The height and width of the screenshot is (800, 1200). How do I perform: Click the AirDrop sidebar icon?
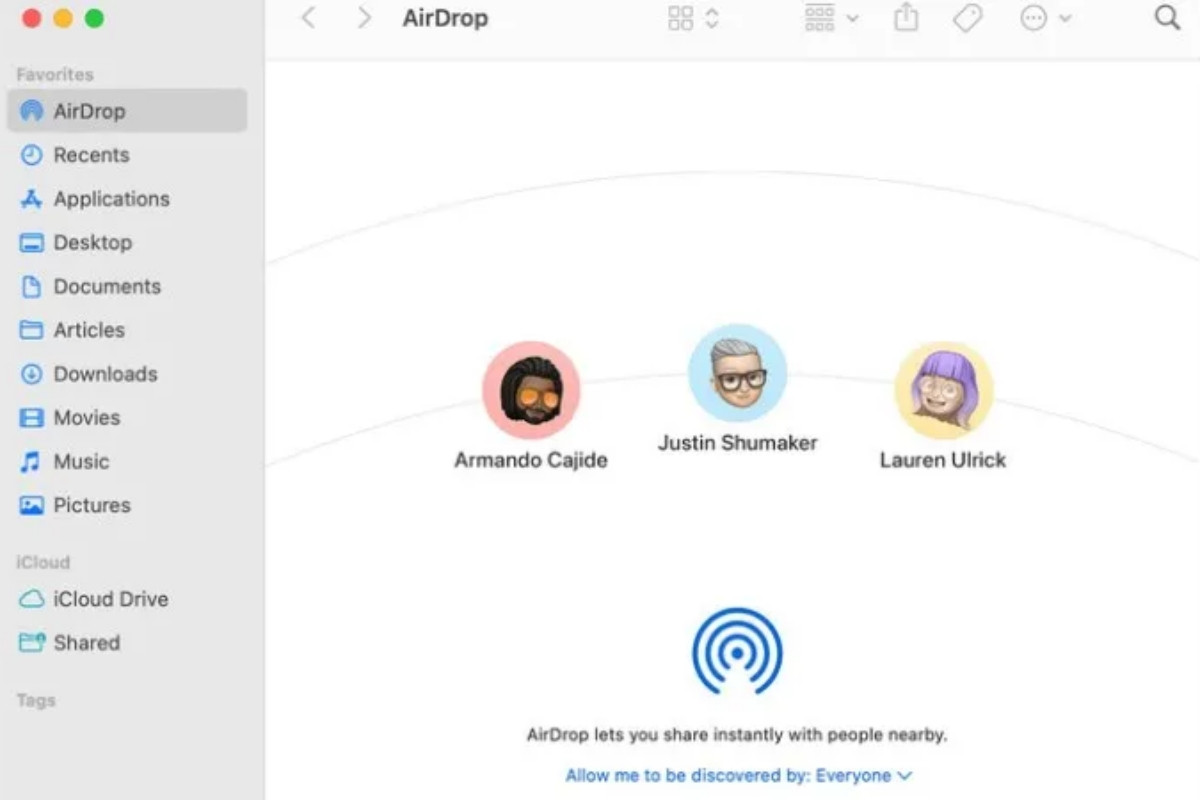pyautogui.click(x=32, y=111)
